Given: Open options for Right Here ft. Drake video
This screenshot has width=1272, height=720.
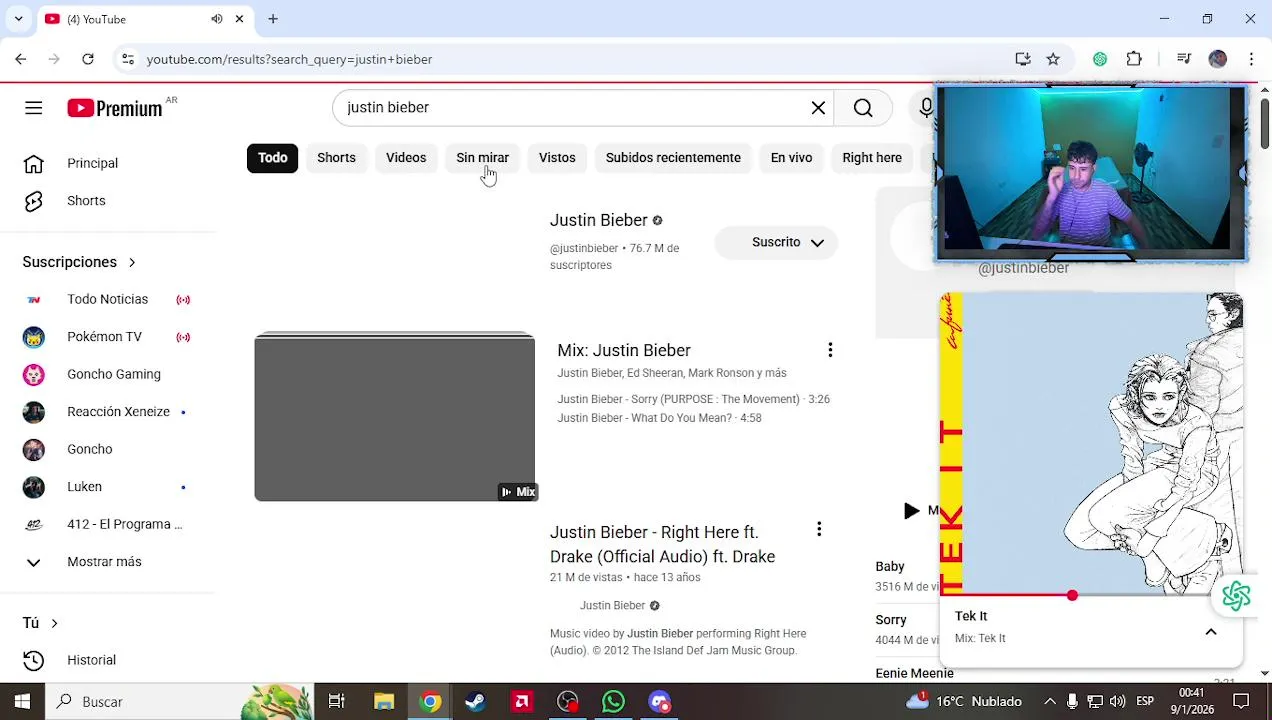Looking at the screenshot, I should 819,529.
